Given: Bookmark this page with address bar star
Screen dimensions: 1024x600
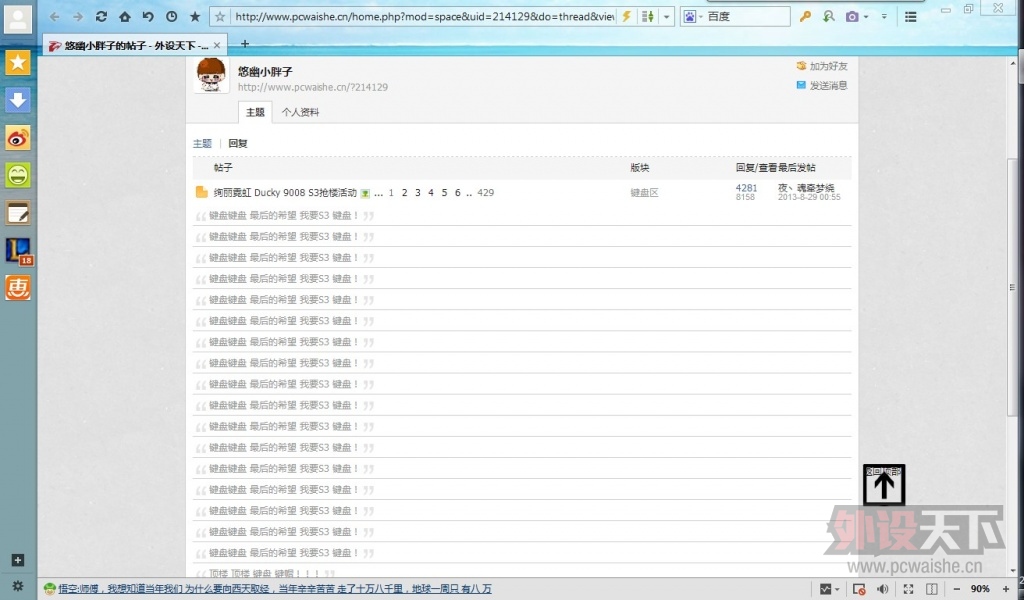Looking at the screenshot, I should [x=220, y=16].
